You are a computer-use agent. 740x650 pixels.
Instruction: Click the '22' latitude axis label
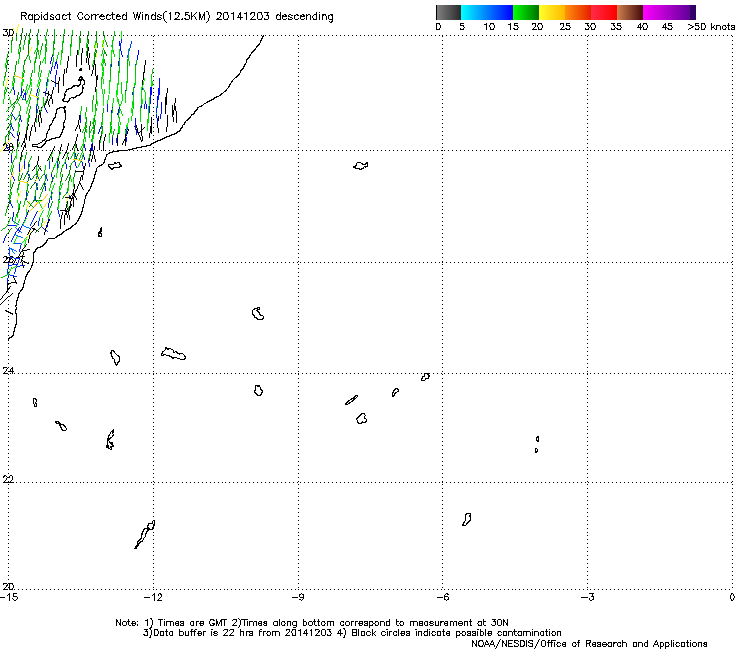(8, 480)
